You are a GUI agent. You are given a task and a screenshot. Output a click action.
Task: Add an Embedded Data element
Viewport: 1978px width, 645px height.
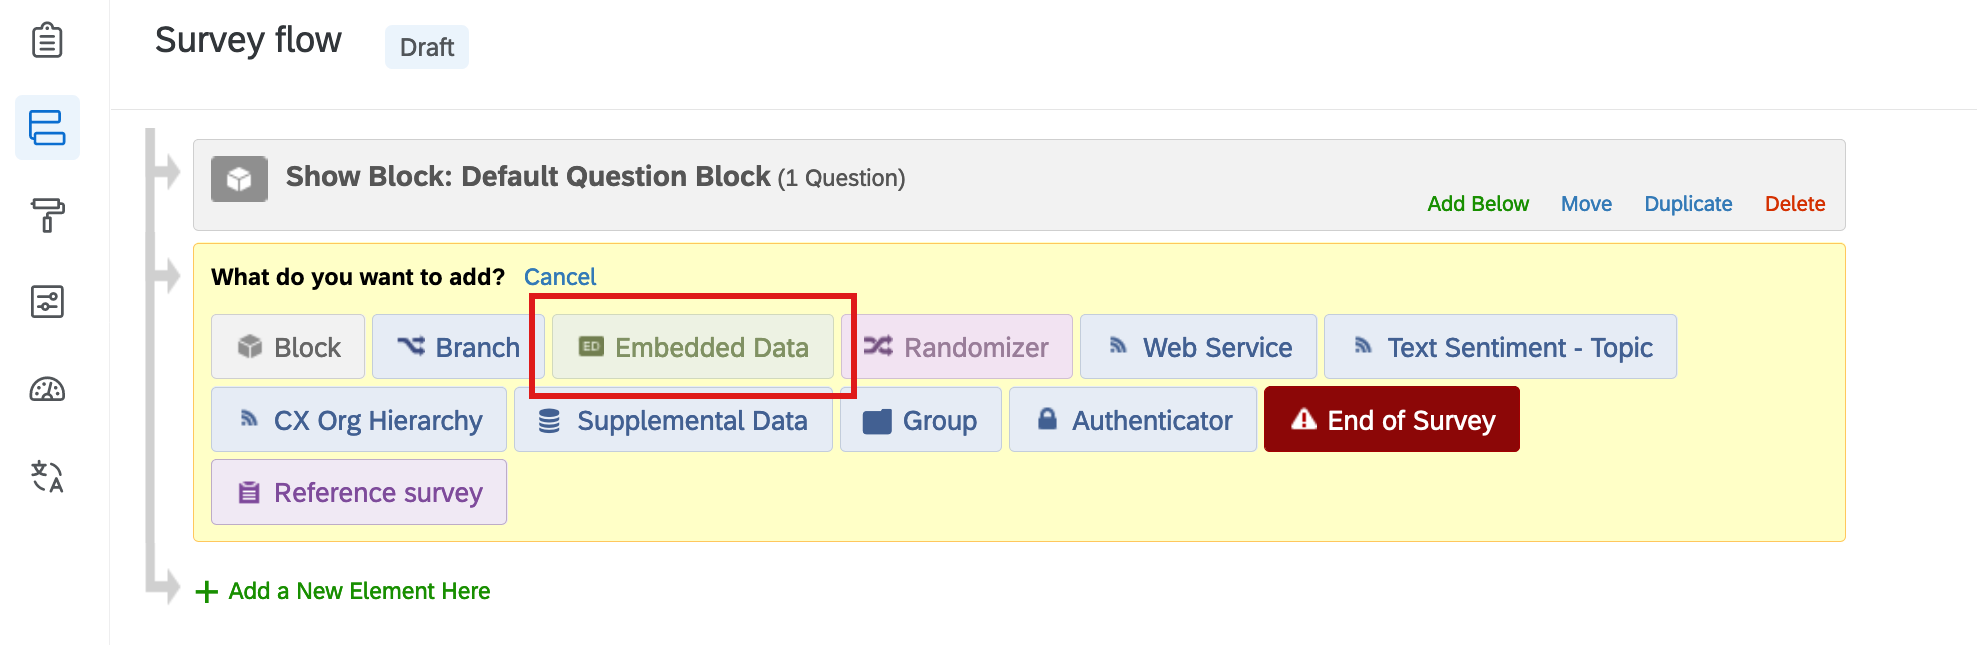pyautogui.click(x=693, y=347)
